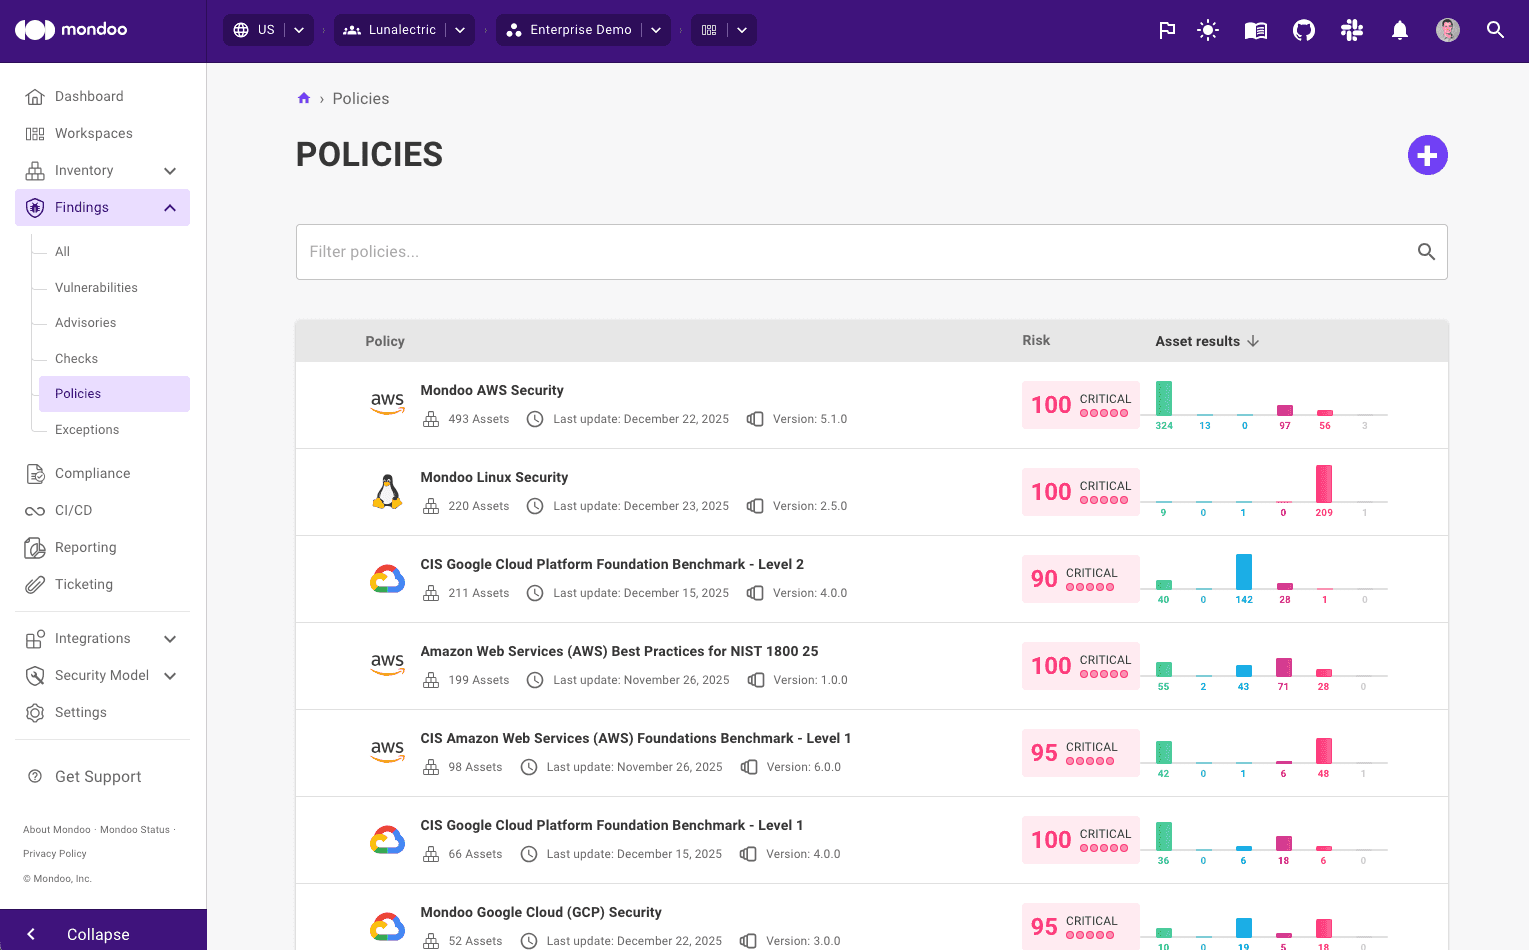Viewport: 1529px width, 950px height.
Task: Select the Linux penguin icon for Mondoo Linux Security
Action: point(387,489)
